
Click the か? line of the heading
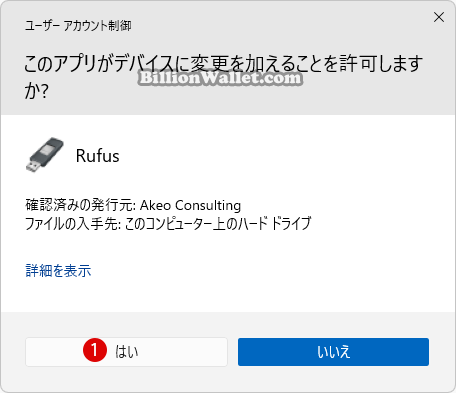[x=36, y=90]
